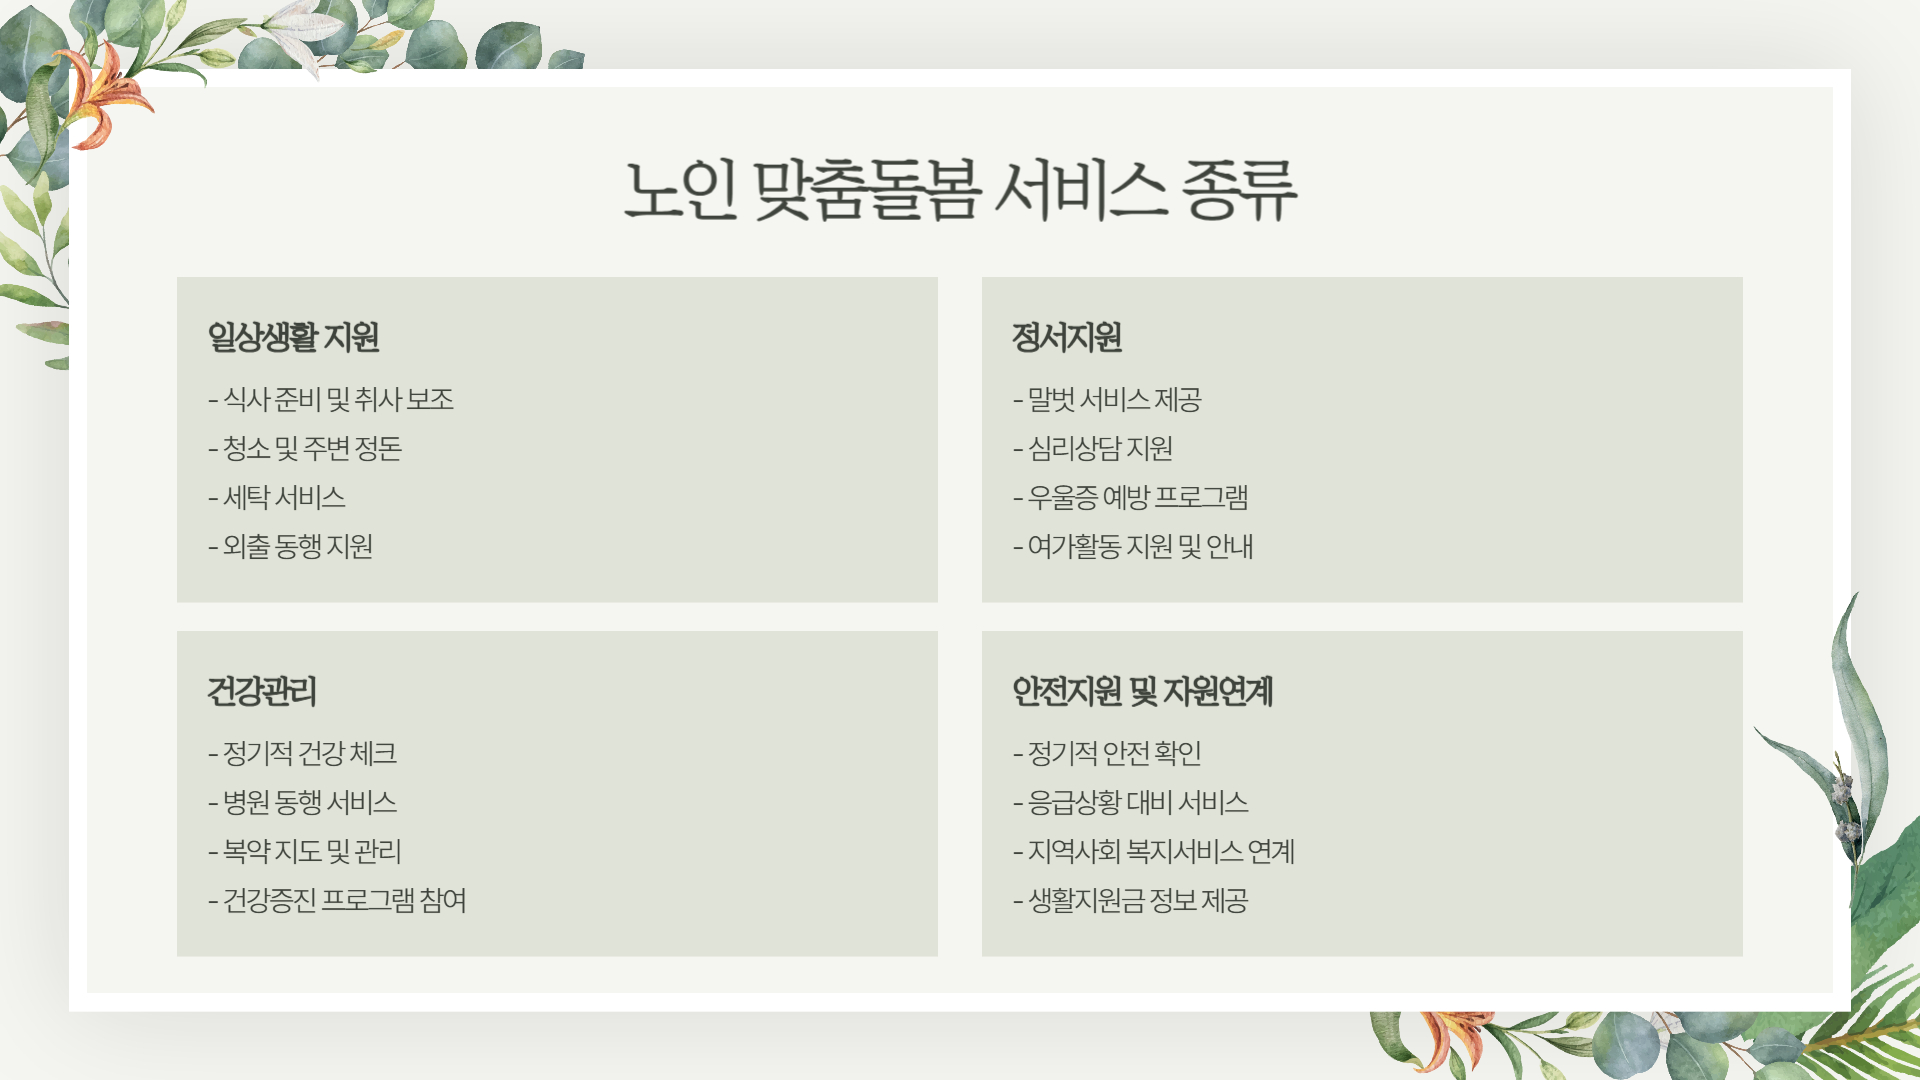The height and width of the screenshot is (1080, 1920).
Task: Select the 건강관리 section heading
Action: tap(262, 691)
